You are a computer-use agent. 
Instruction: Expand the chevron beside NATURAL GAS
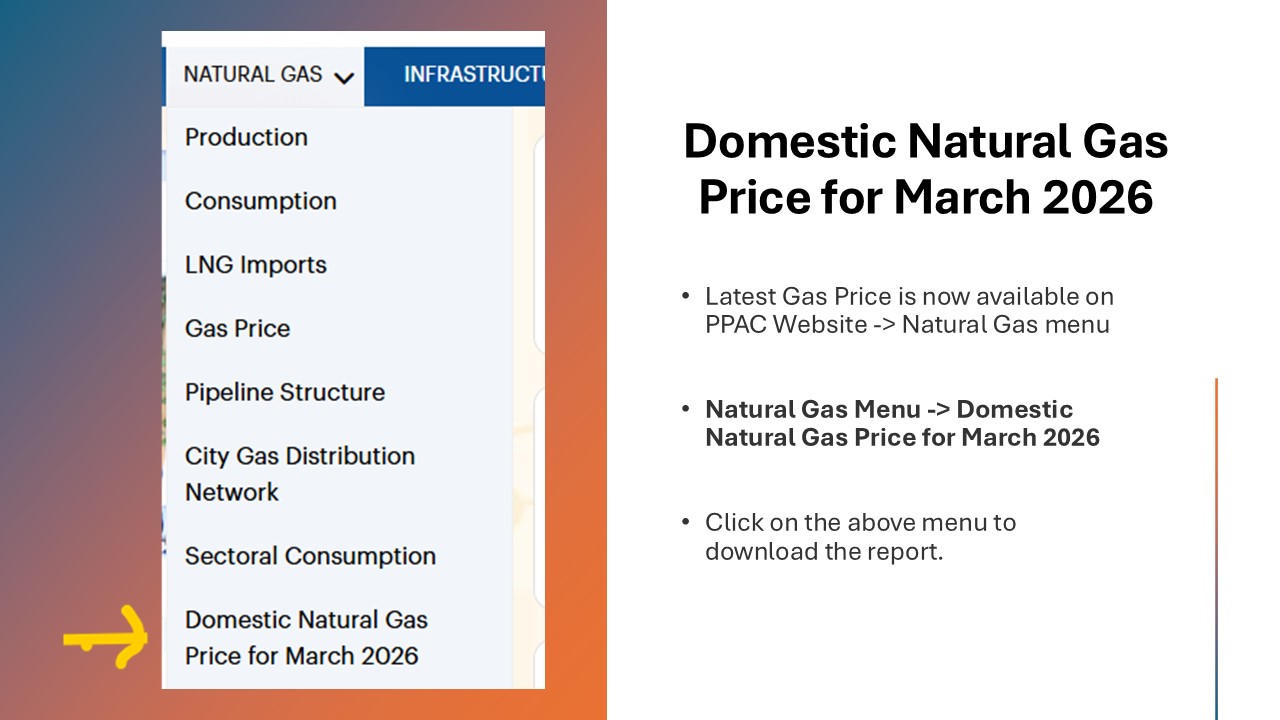coord(344,77)
